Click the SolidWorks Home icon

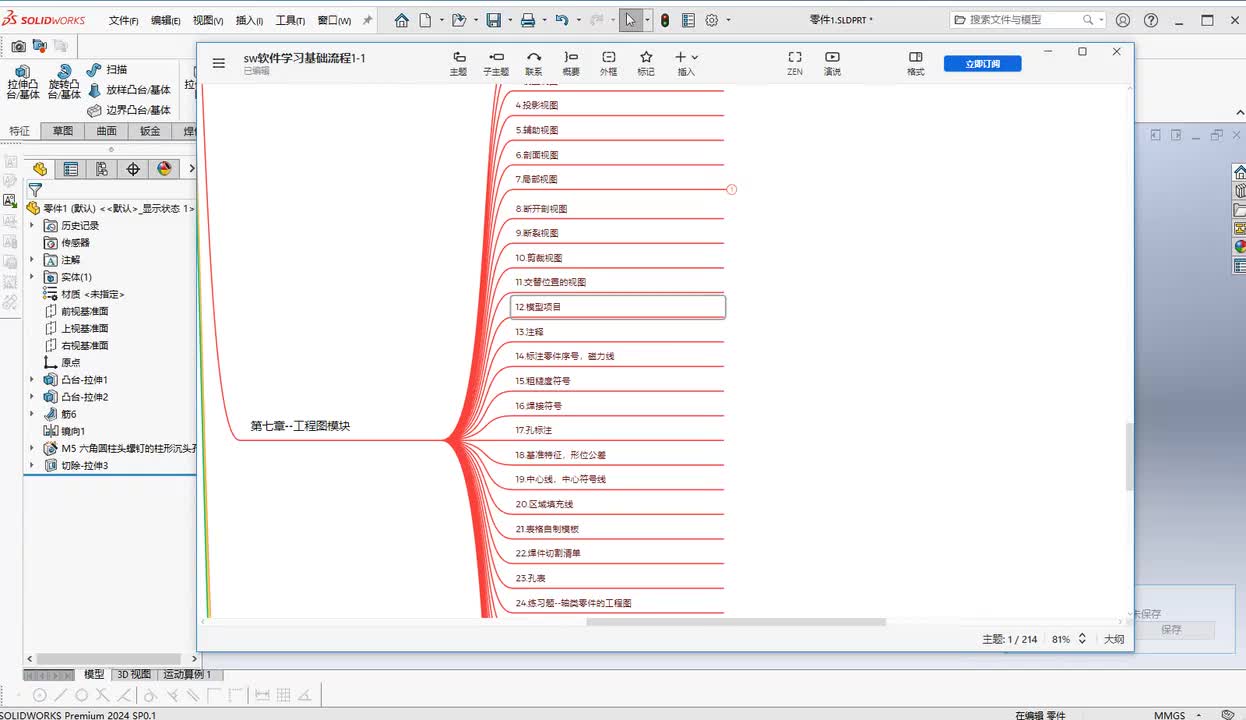[x=401, y=20]
